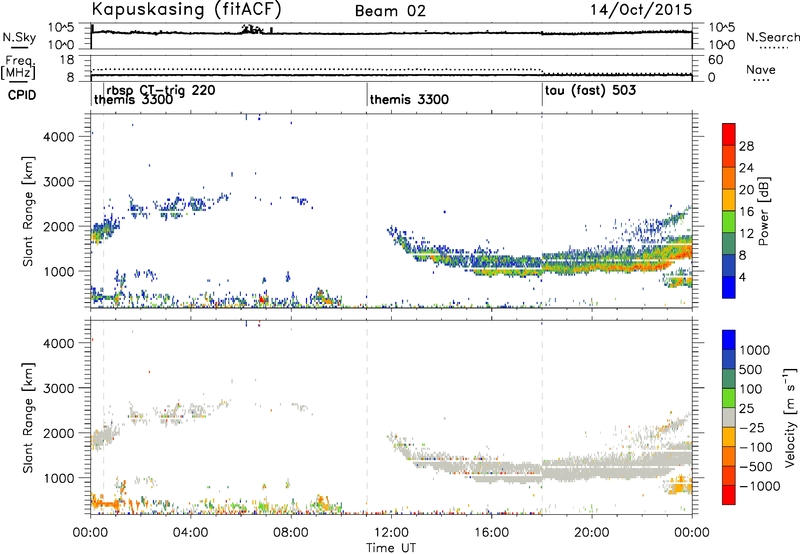Click the red bottom segment of Velocity colorbar
The height and width of the screenshot is (554, 800).
click(729, 495)
